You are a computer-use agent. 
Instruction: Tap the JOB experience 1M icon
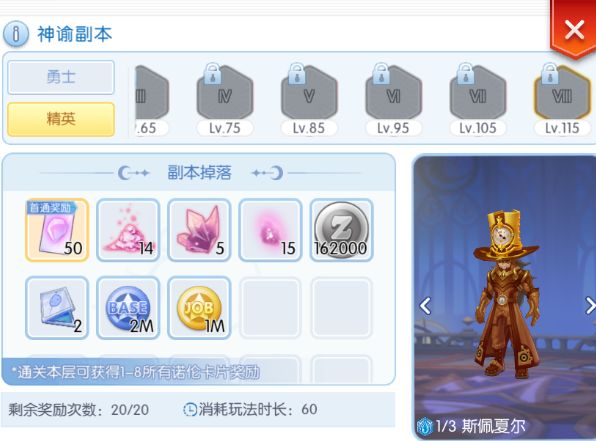tap(199, 308)
